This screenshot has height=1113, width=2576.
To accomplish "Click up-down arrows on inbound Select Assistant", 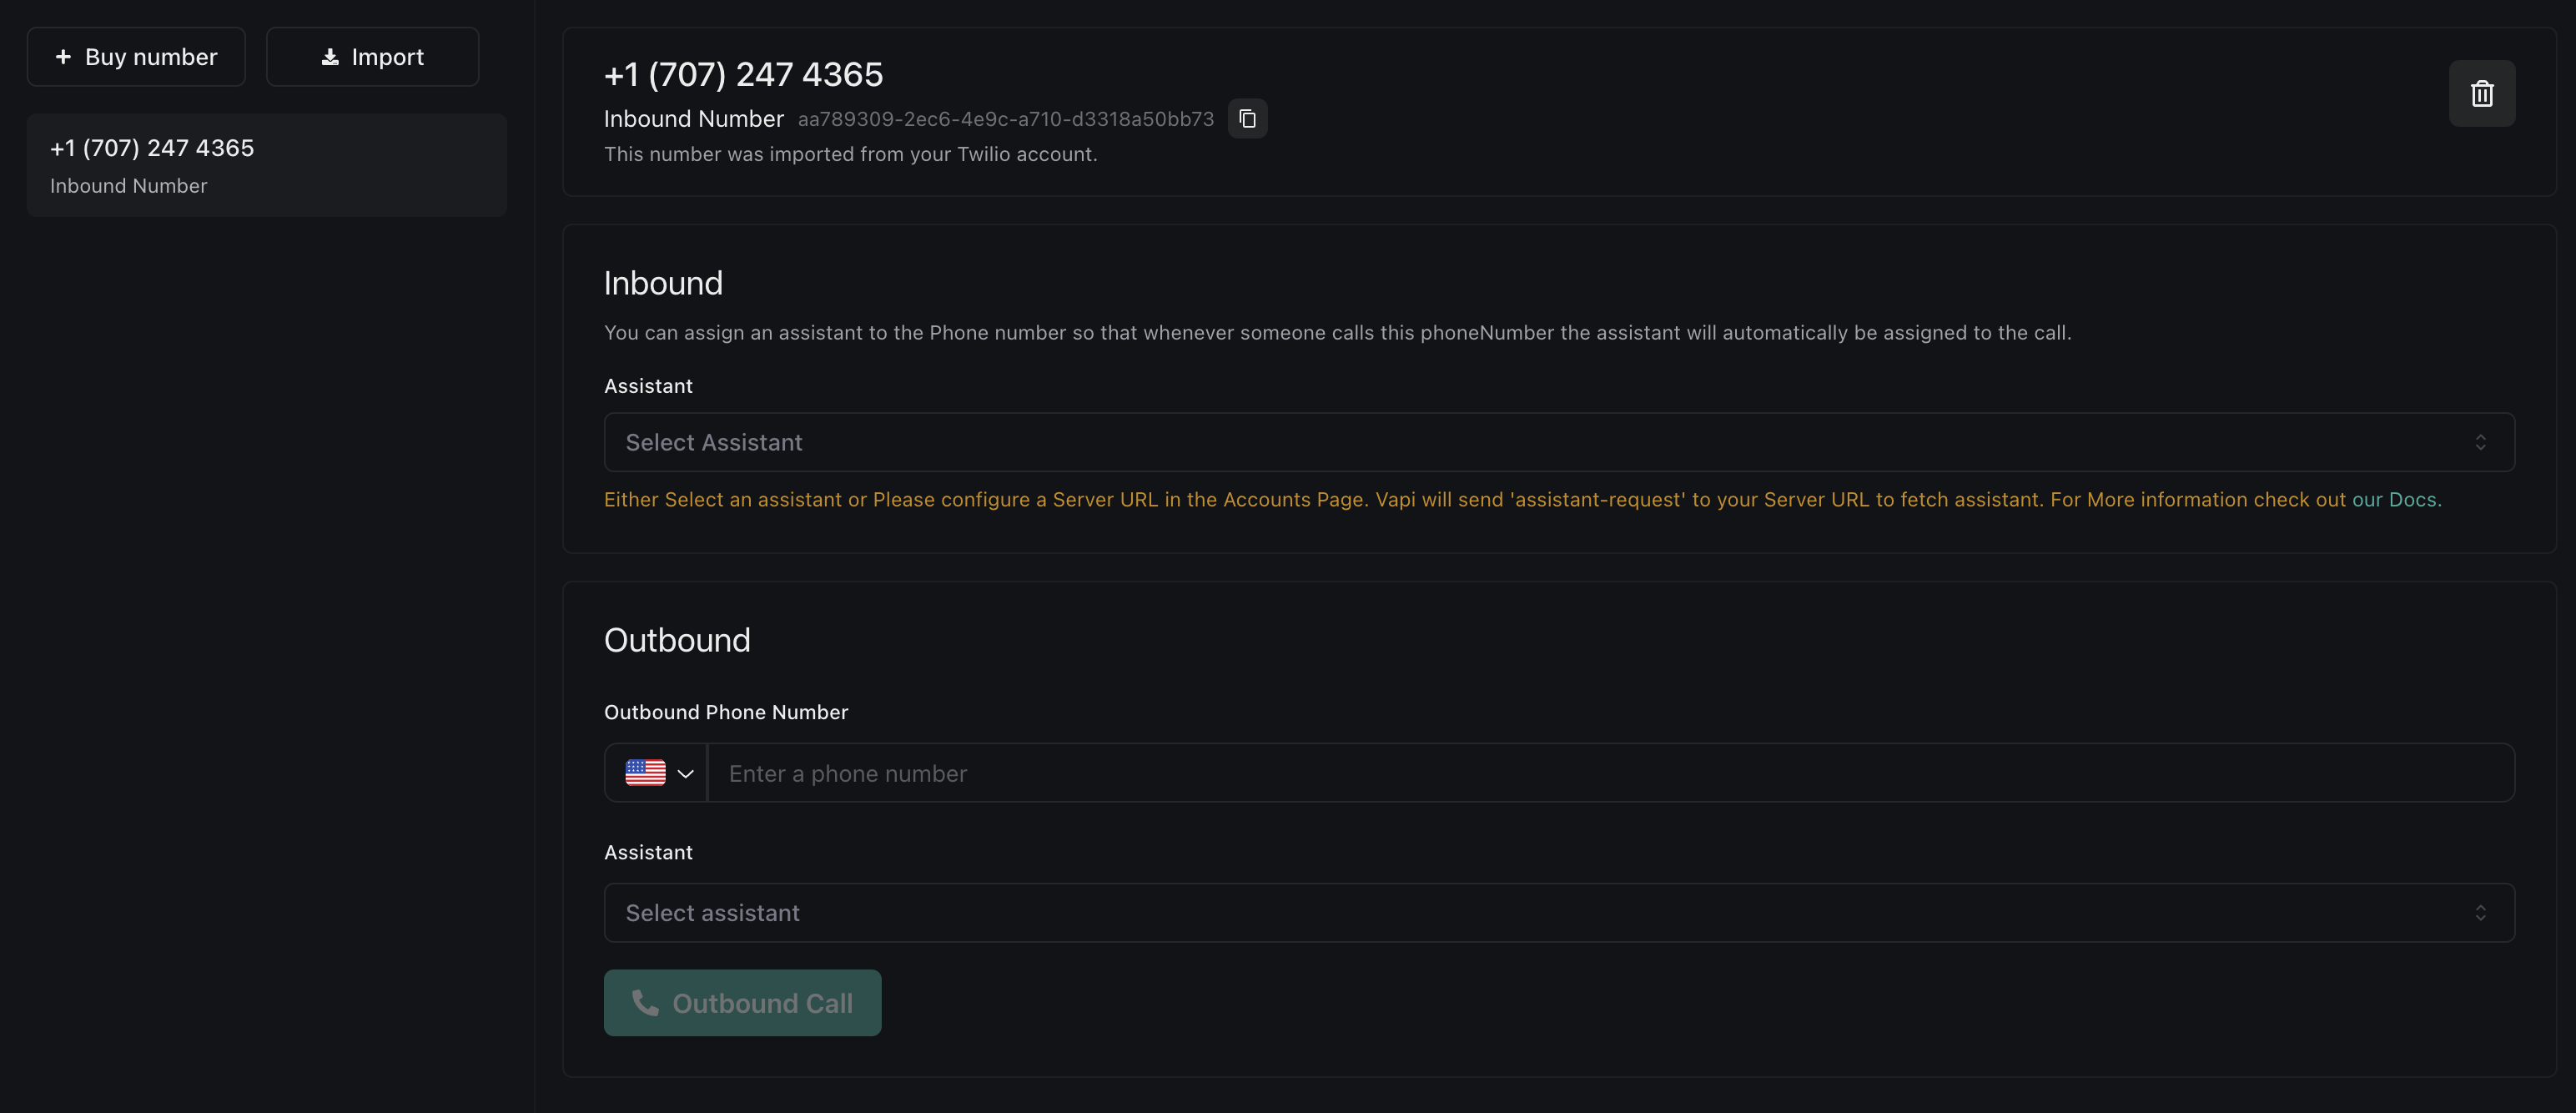I will pyautogui.click(x=2480, y=443).
